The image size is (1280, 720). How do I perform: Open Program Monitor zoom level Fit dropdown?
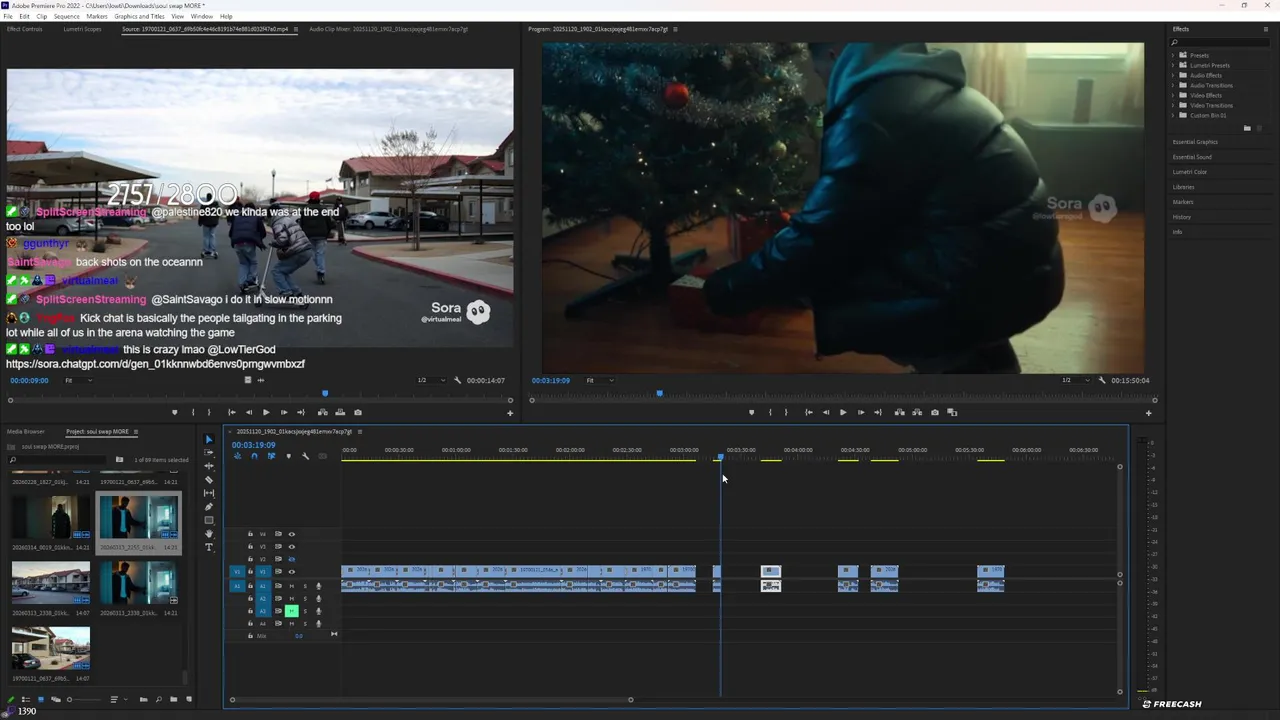599,380
